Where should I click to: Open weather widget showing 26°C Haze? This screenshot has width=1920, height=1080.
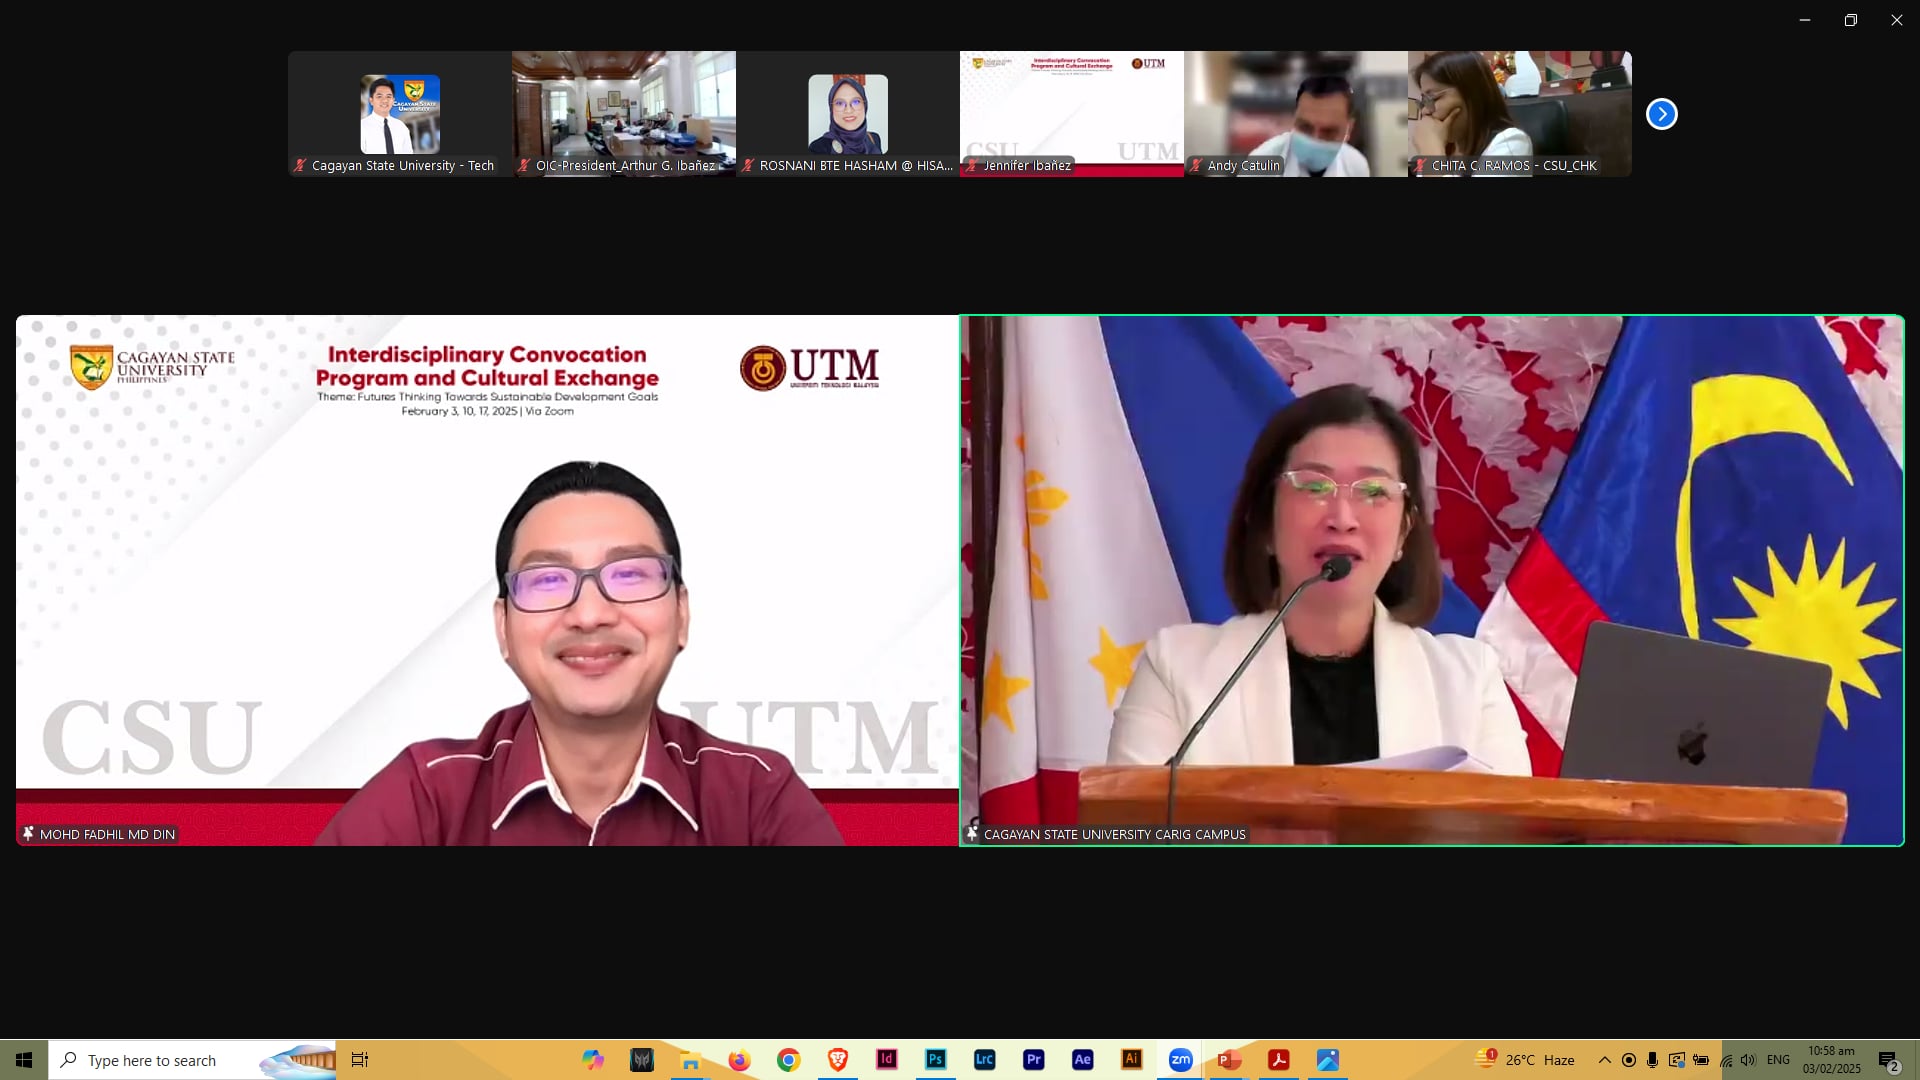pos(1526,1060)
